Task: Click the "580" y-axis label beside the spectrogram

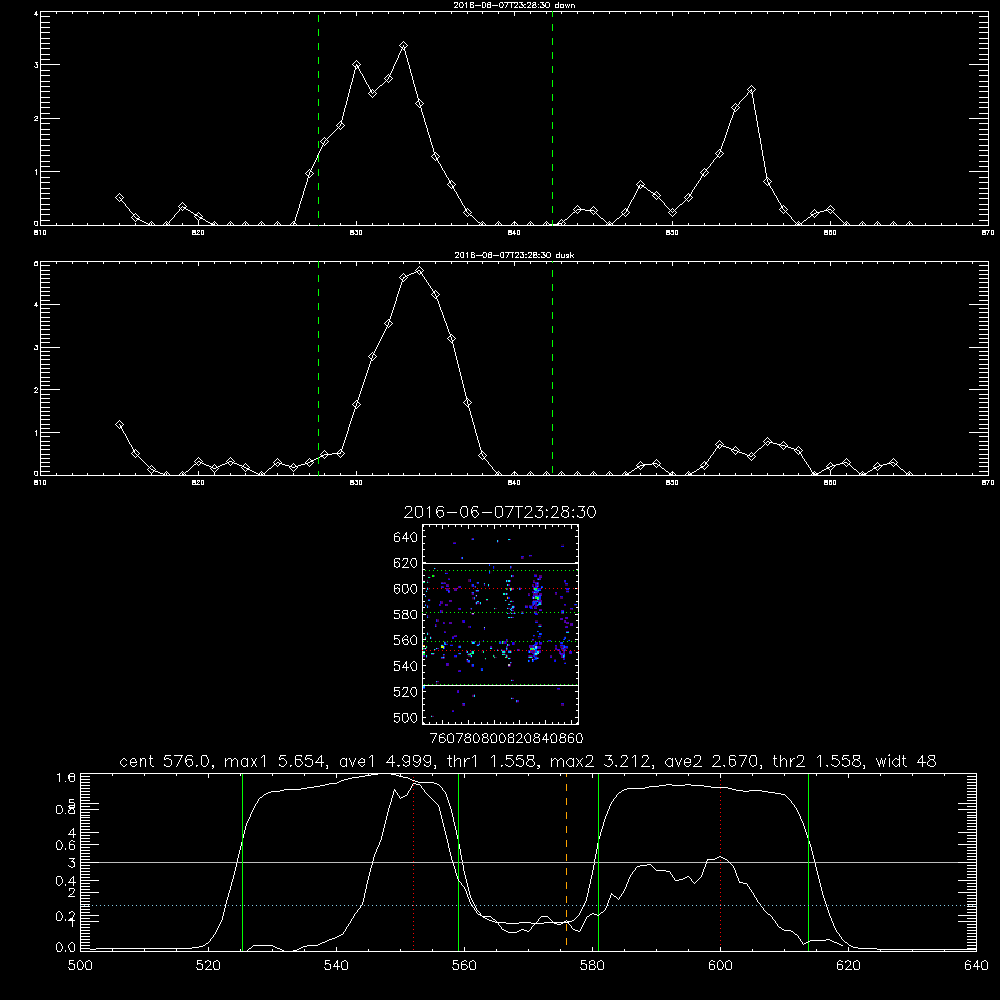Action: [406, 615]
